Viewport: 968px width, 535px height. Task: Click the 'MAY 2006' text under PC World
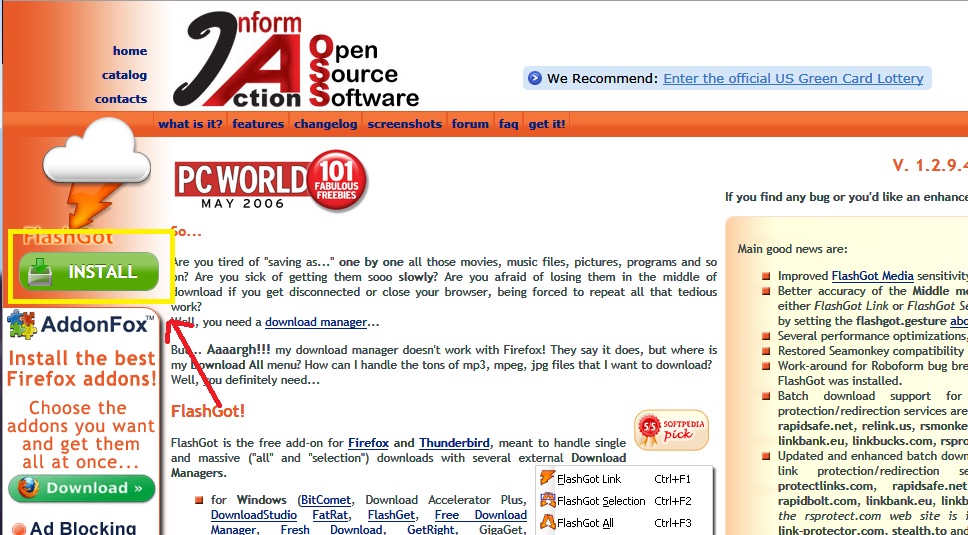243,203
